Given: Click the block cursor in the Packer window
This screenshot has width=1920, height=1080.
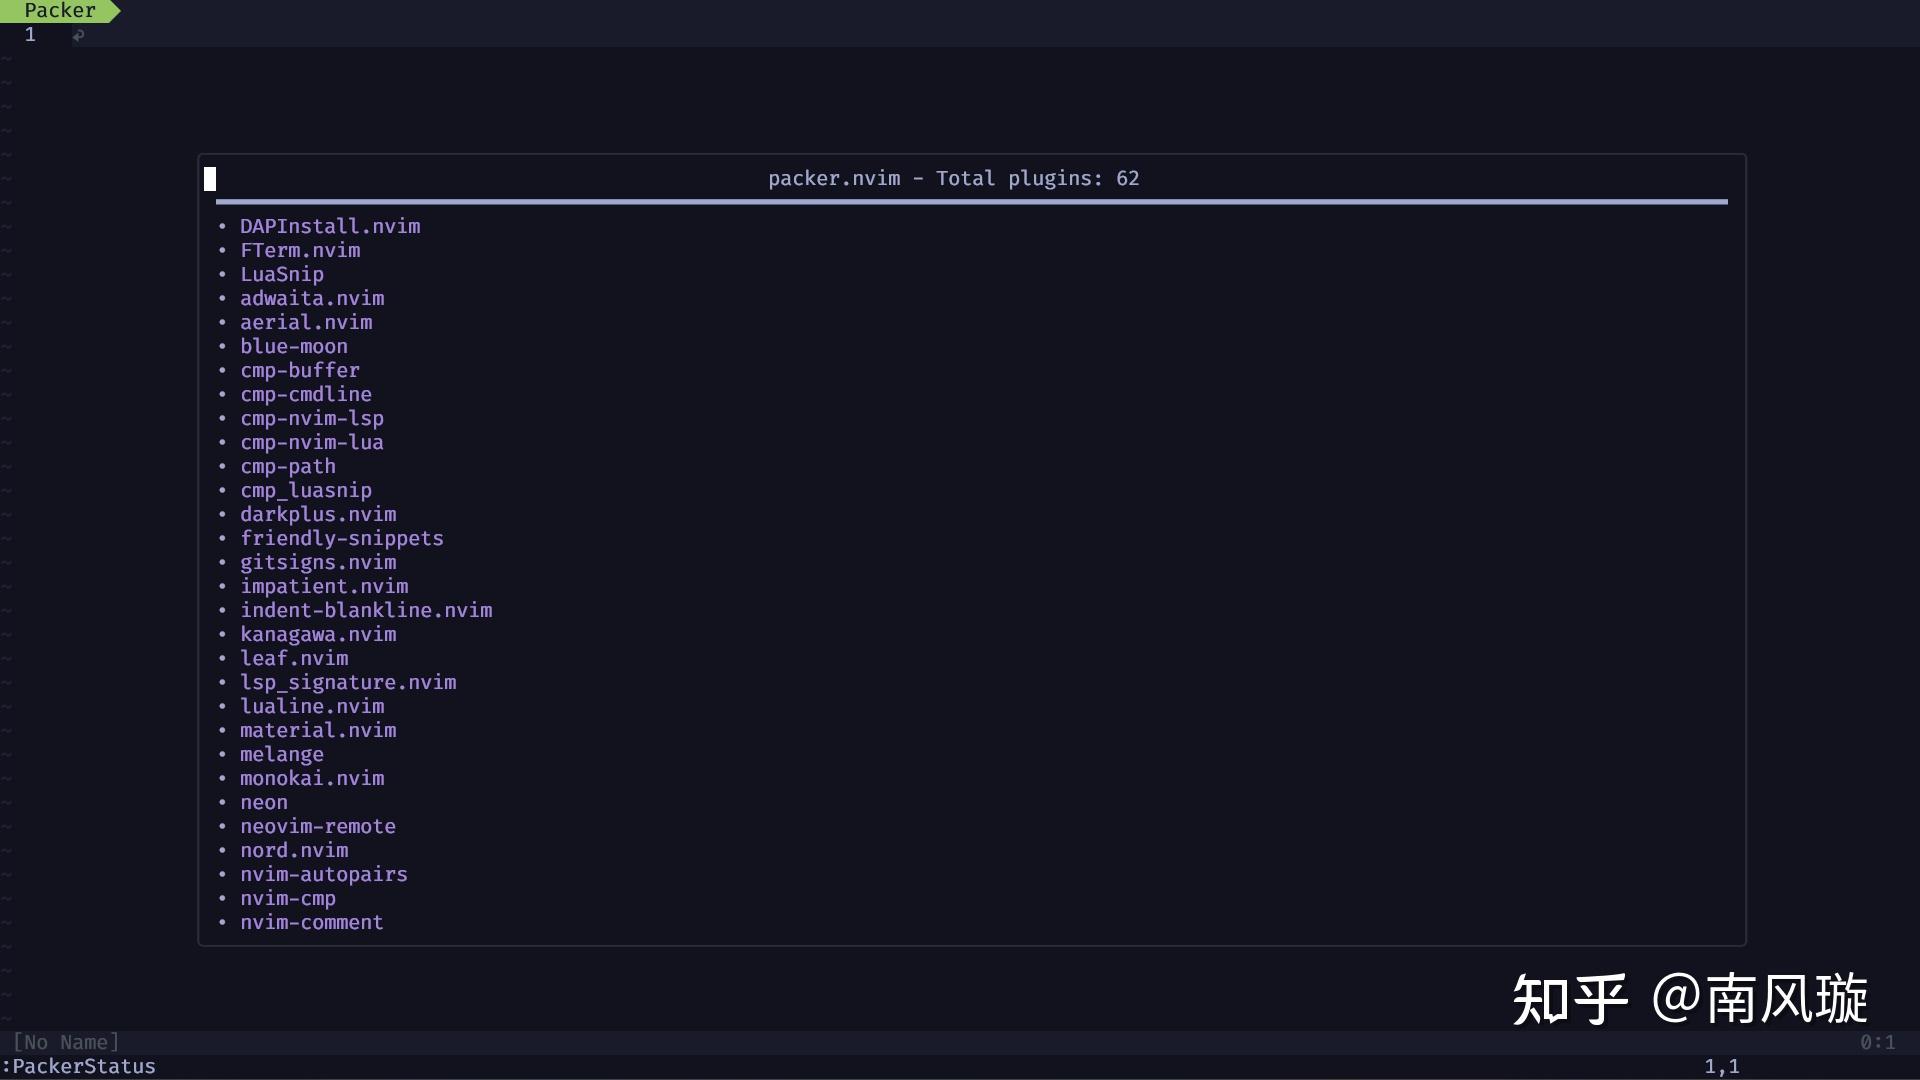Looking at the screenshot, I should (x=210, y=178).
